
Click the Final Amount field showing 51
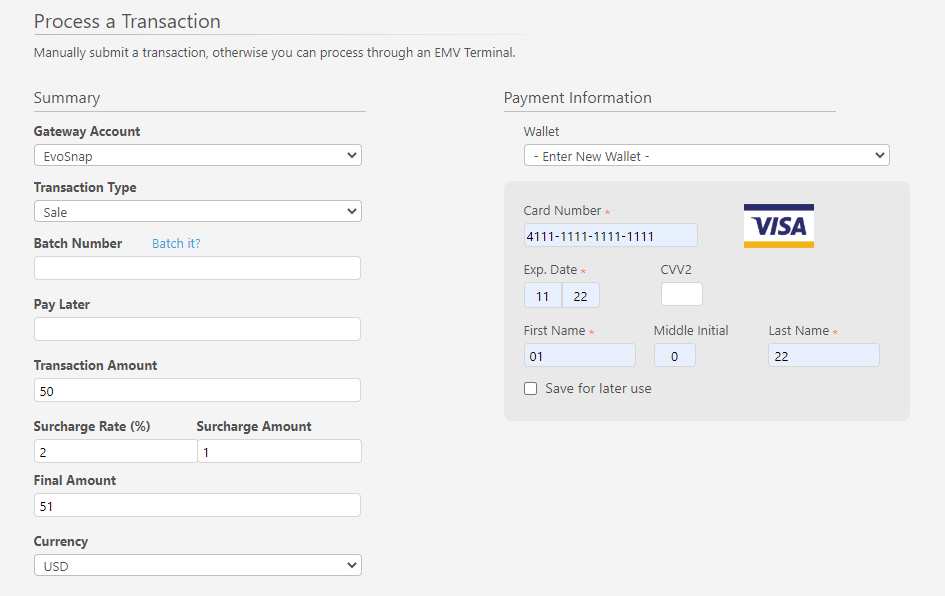[197, 506]
